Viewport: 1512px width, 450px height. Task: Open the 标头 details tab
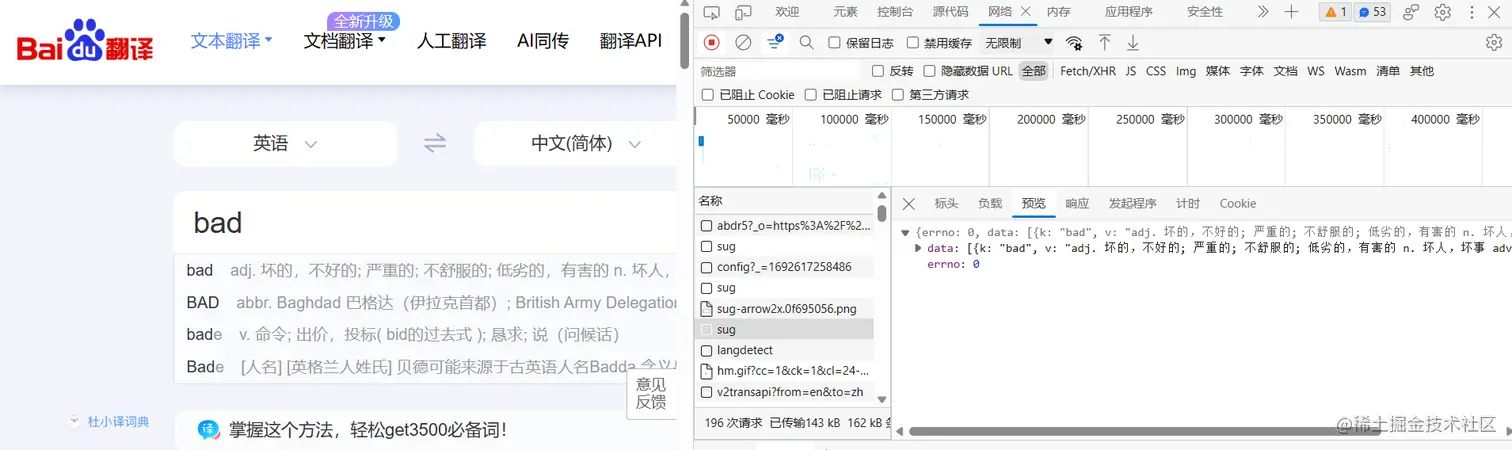pos(946,203)
